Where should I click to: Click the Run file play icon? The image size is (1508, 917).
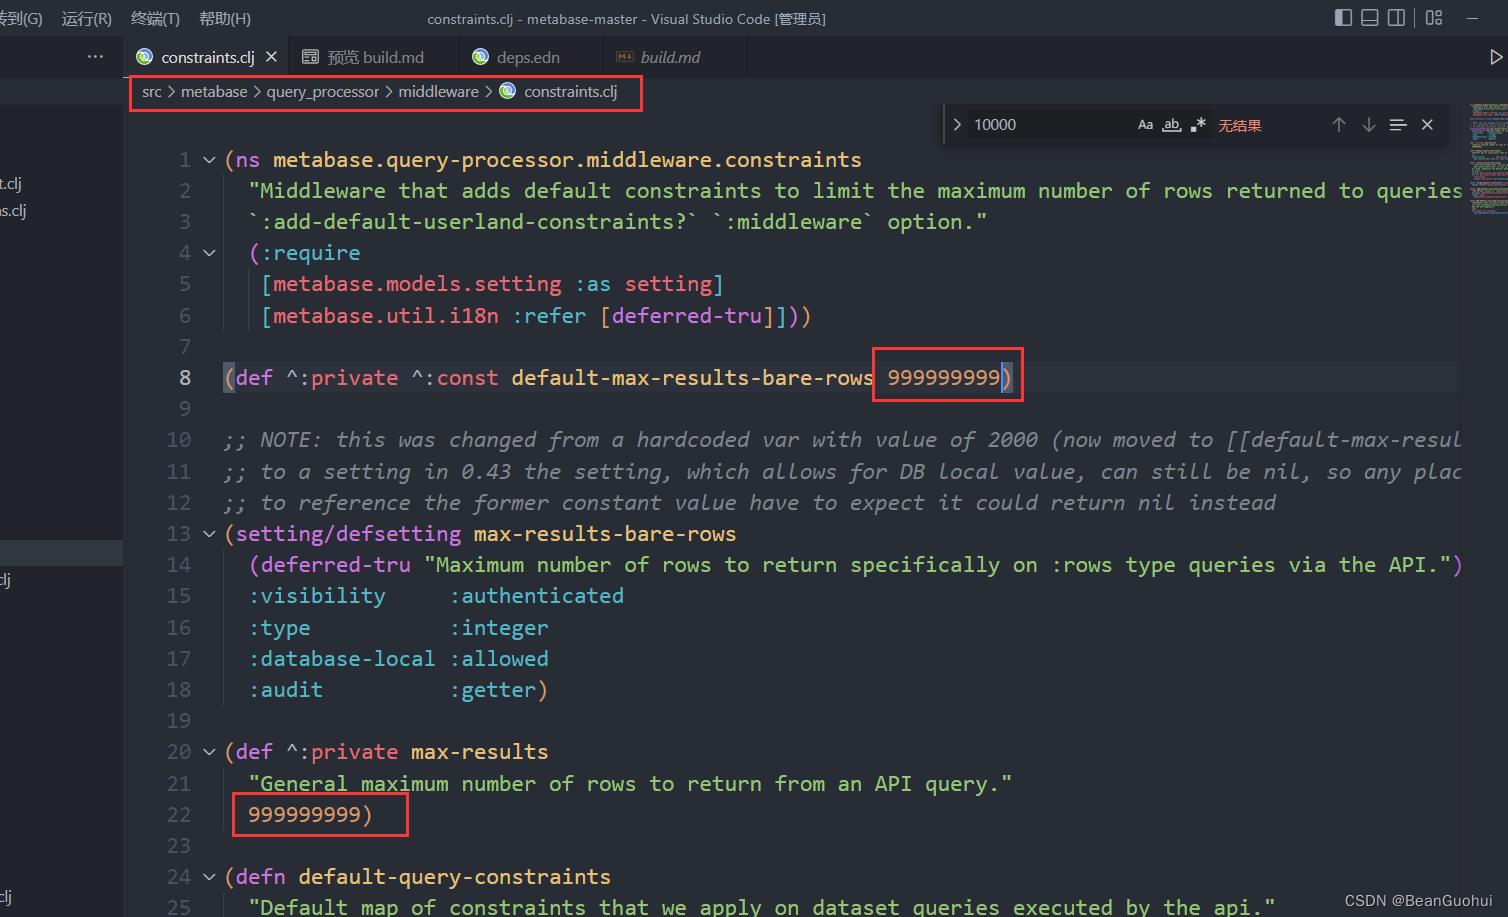click(x=1495, y=57)
